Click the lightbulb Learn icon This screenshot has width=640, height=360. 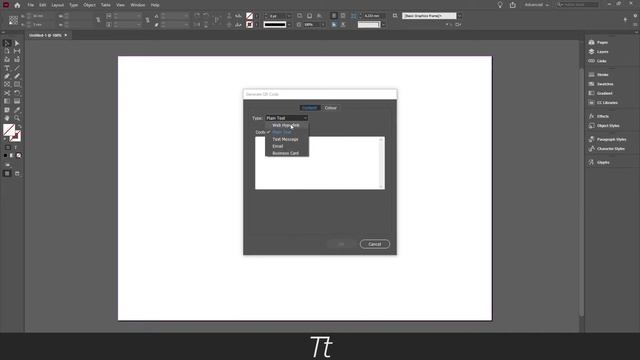tap(500, 5)
